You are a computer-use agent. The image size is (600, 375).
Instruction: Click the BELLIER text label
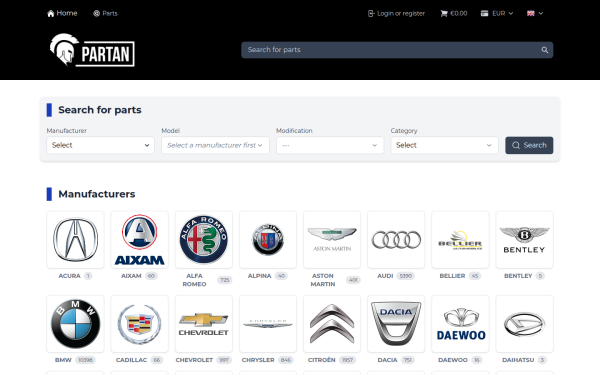(452, 276)
